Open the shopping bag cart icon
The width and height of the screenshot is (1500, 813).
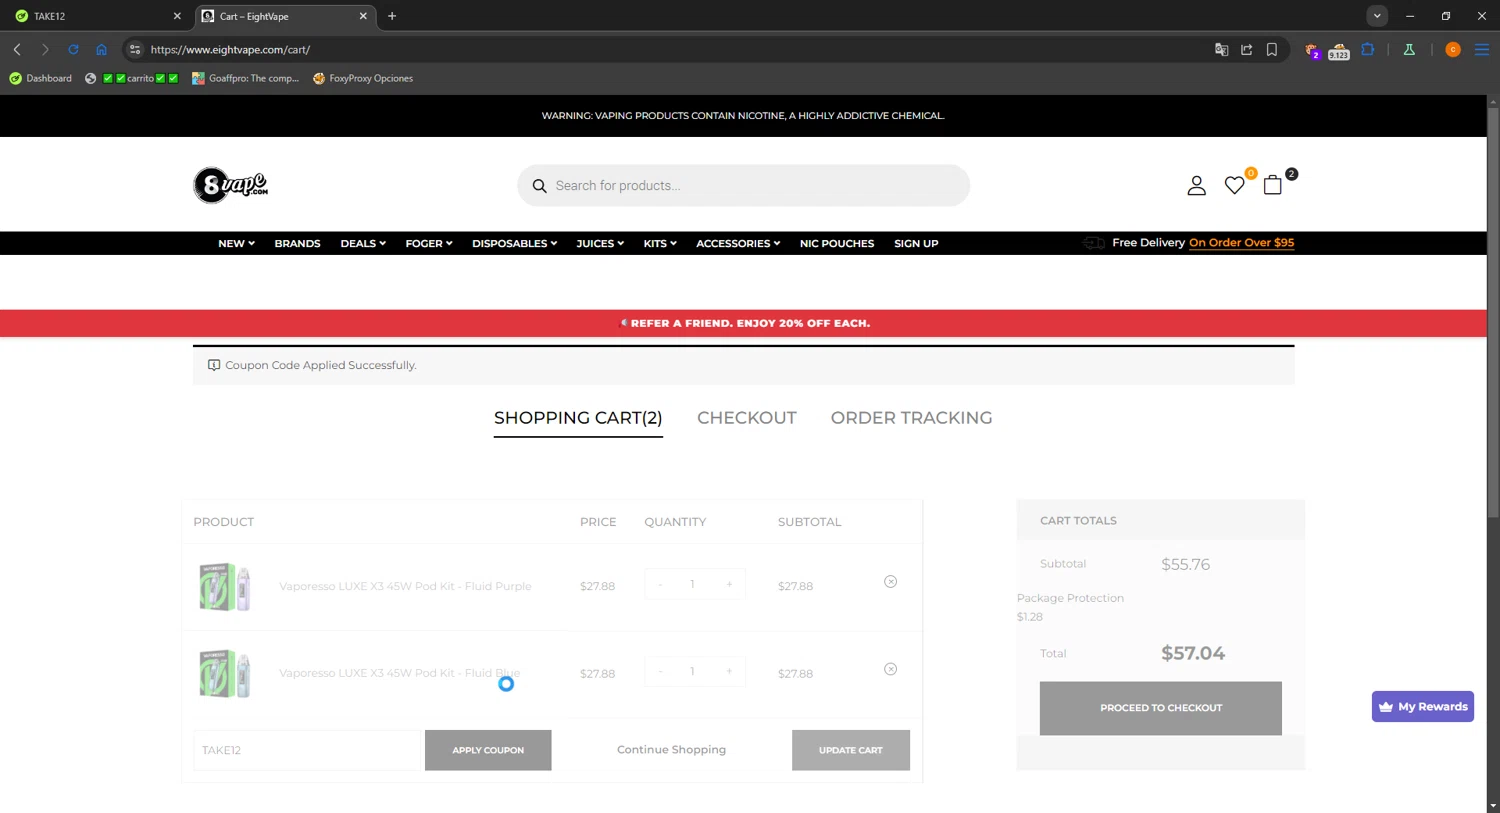pos(1273,185)
